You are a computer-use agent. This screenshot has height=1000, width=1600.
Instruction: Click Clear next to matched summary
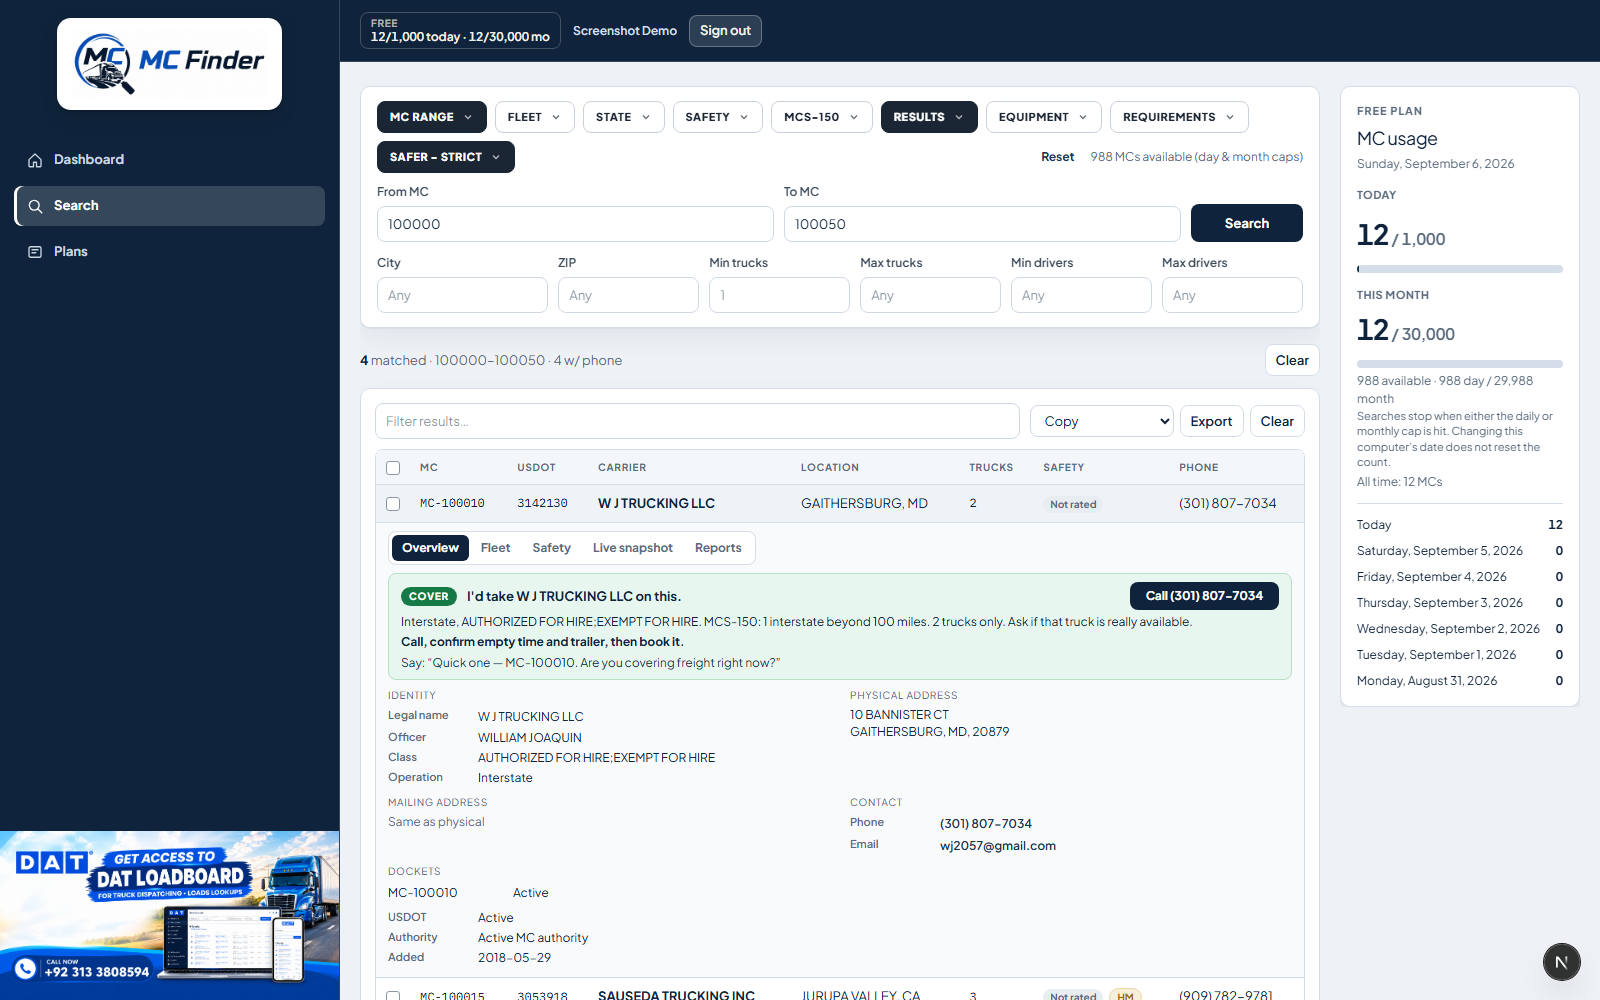pos(1292,360)
